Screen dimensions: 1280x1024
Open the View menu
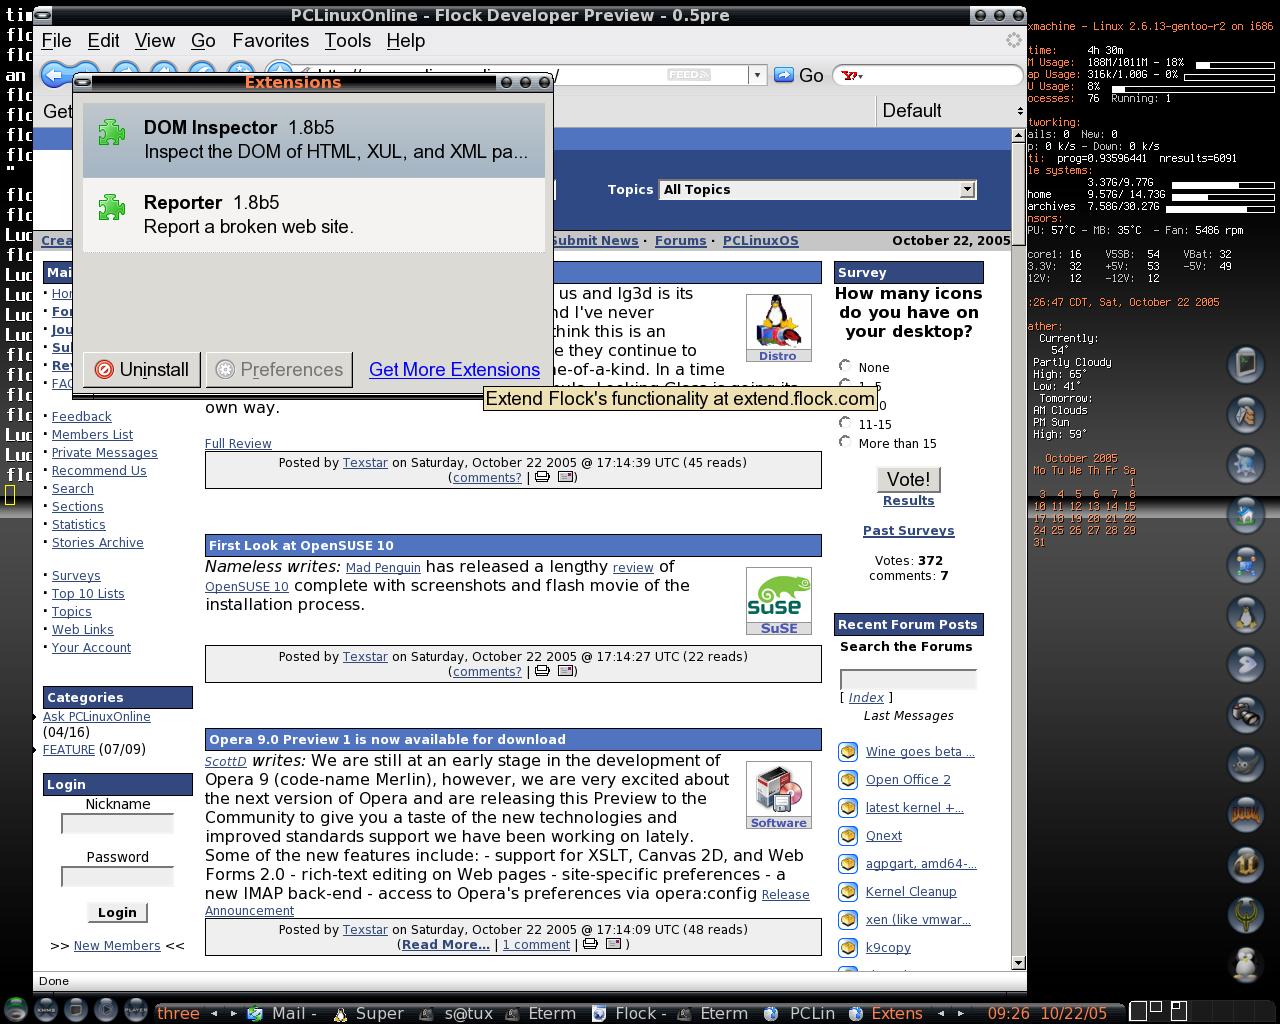coord(155,41)
